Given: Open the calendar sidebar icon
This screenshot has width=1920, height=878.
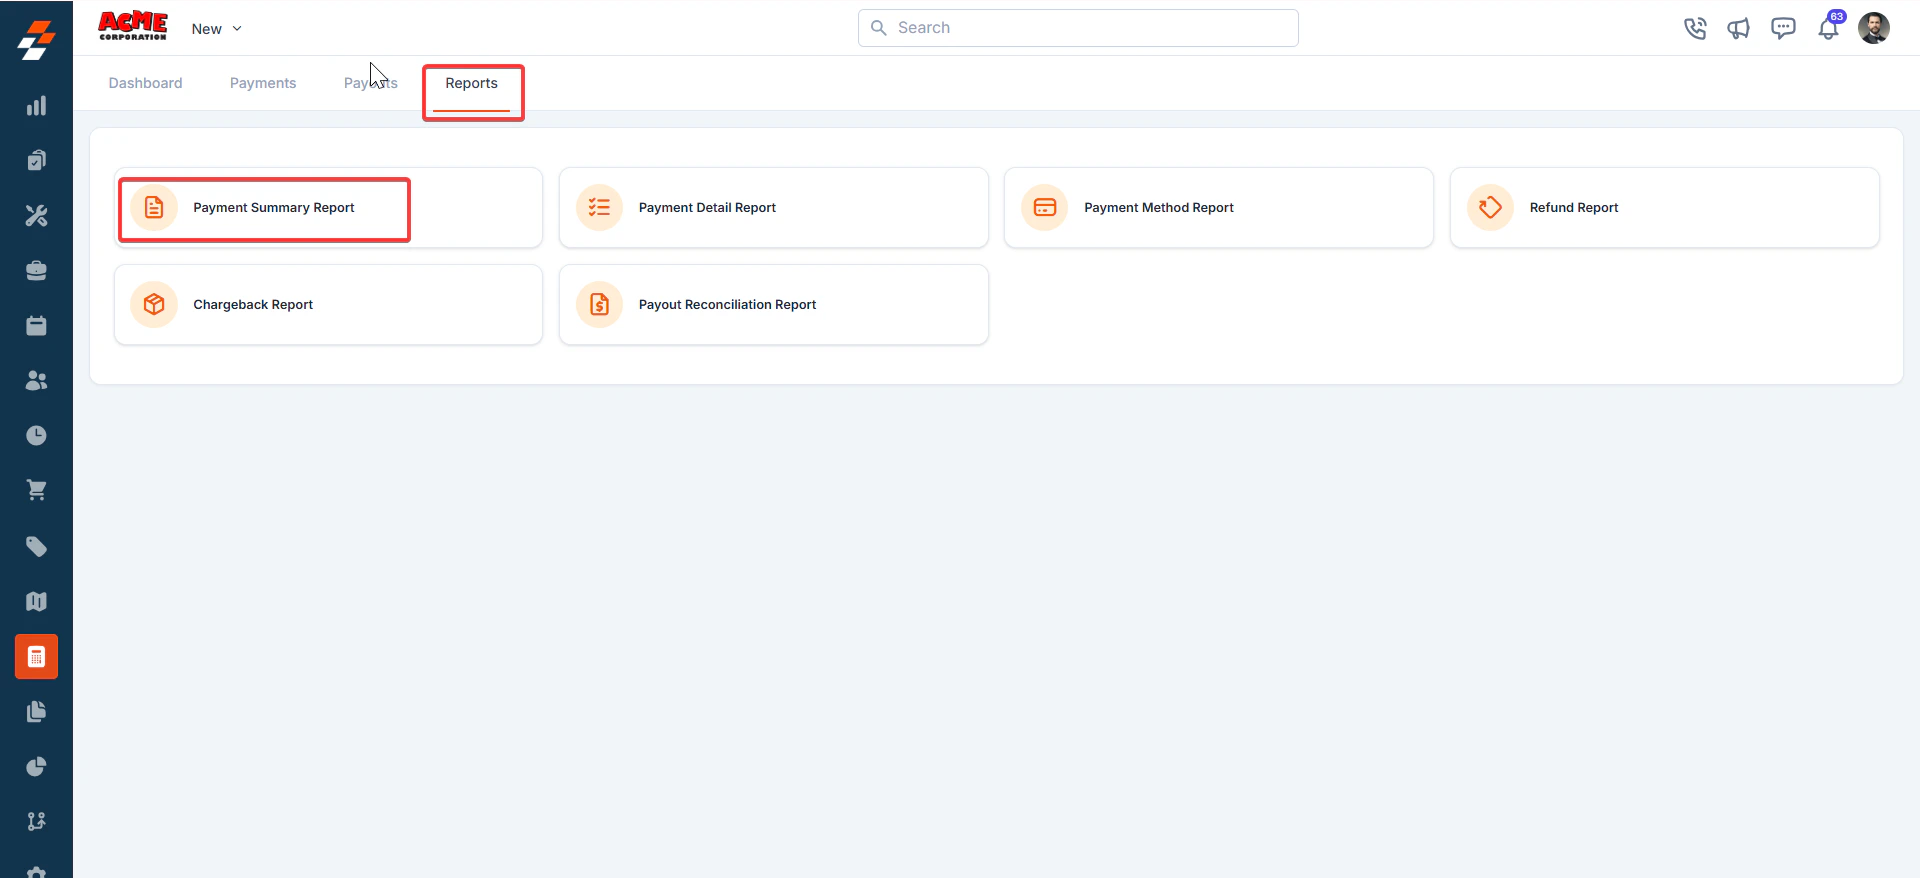Looking at the screenshot, I should pyautogui.click(x=36, y=325).
